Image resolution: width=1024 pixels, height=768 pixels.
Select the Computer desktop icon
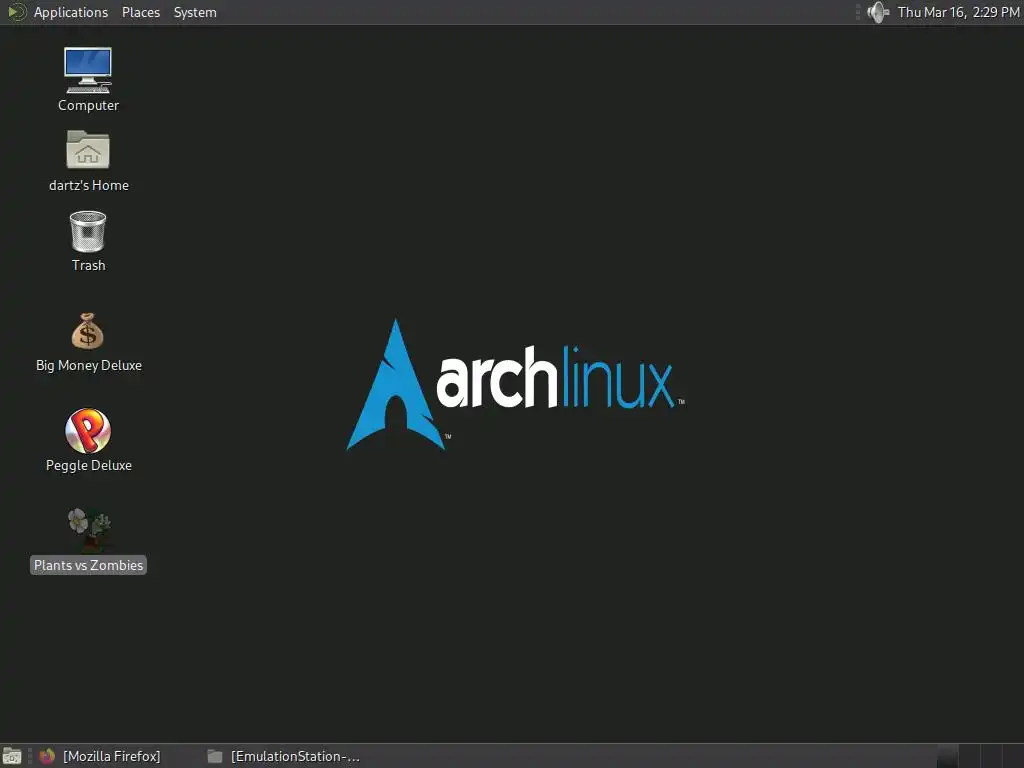click(88, 70)
